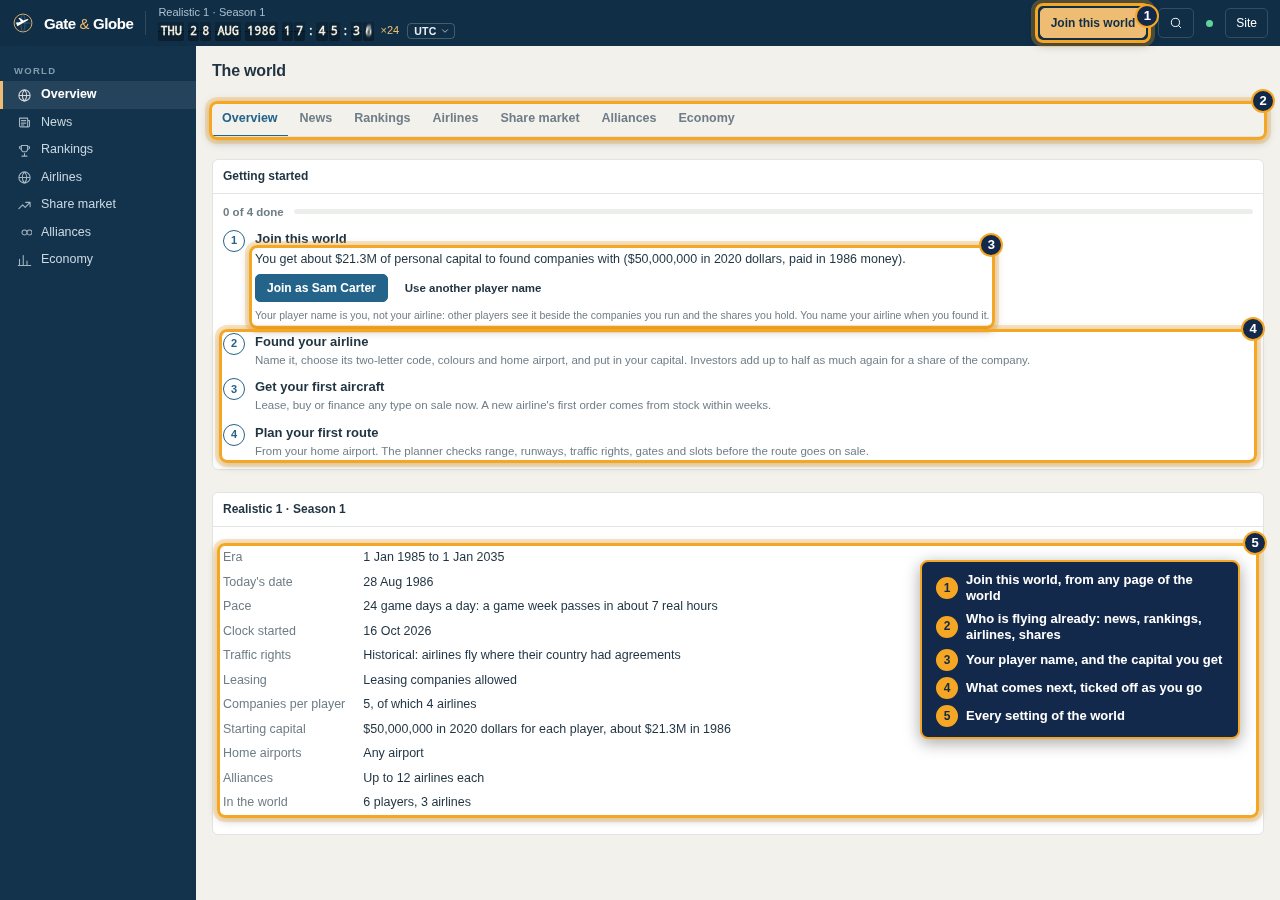Screen dimensions: 1280x900
Task: Click the Join this world header button
Action: 1092,23
